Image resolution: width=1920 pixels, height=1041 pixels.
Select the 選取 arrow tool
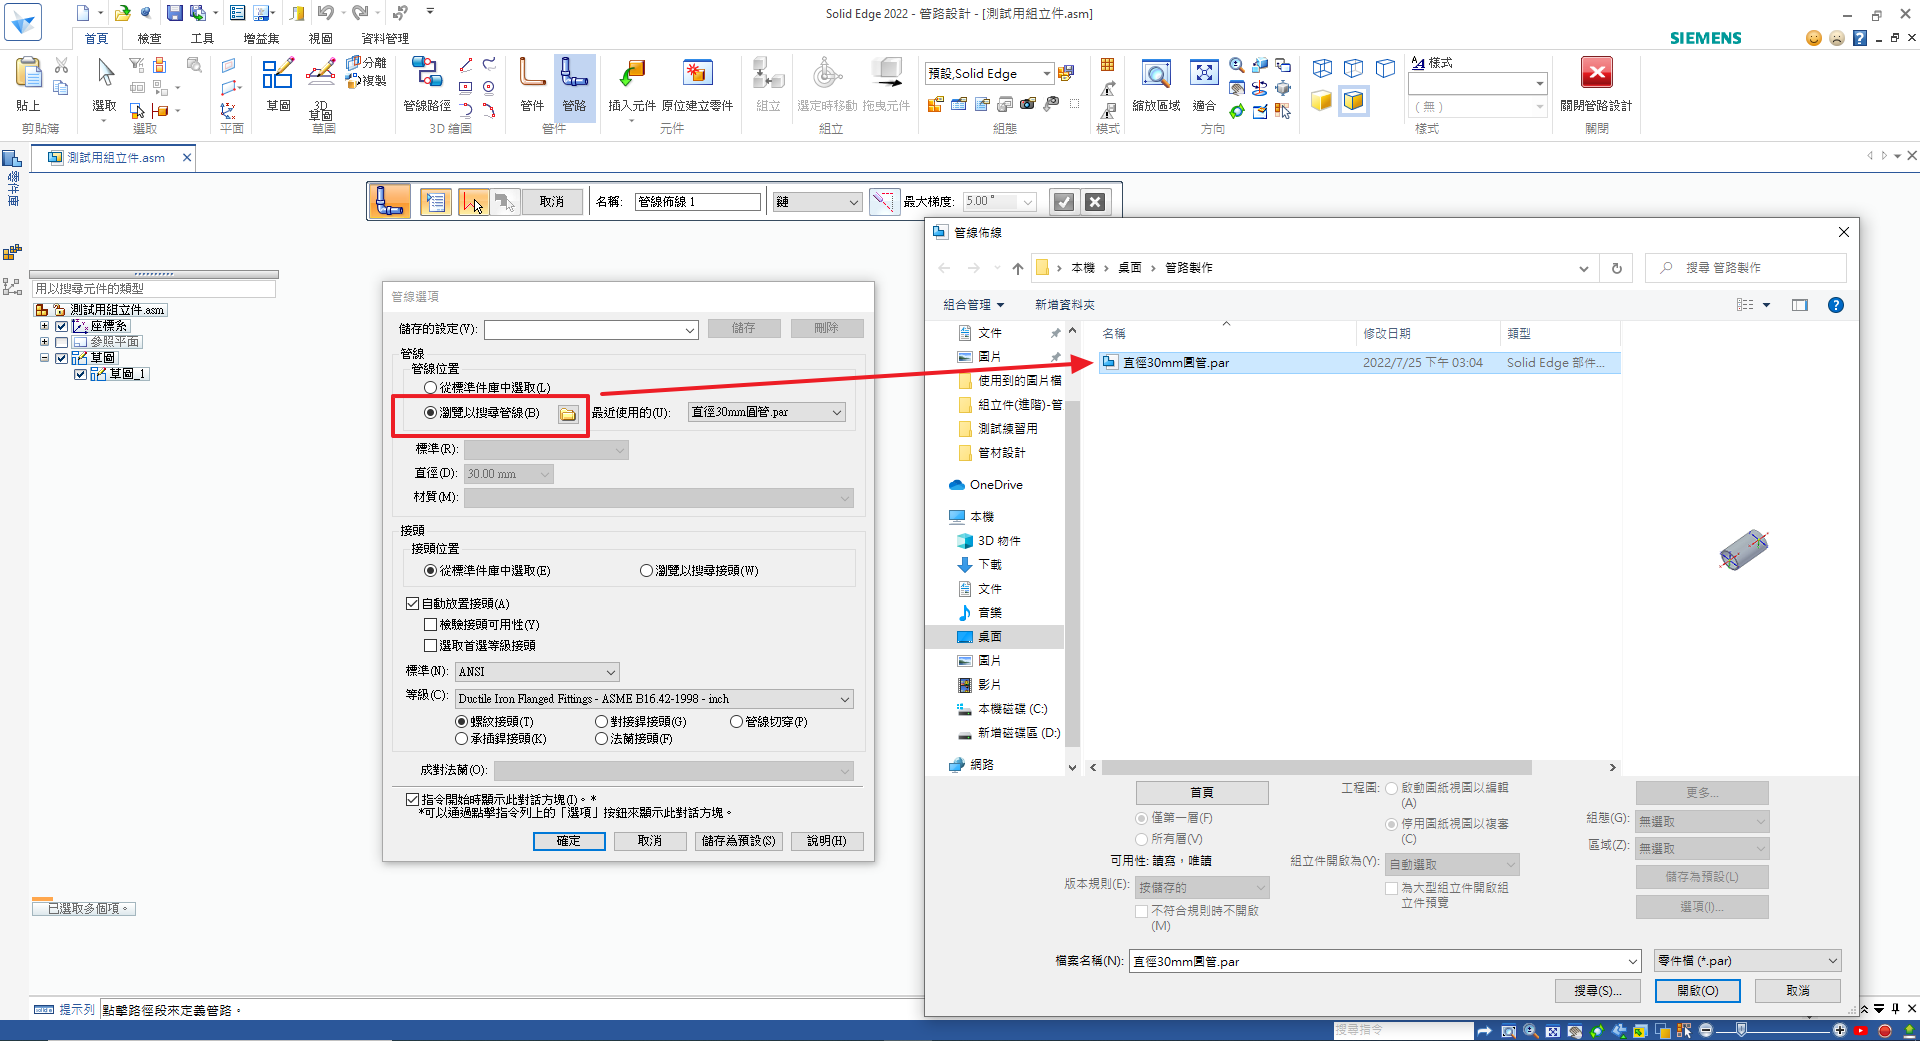(105, 75)
